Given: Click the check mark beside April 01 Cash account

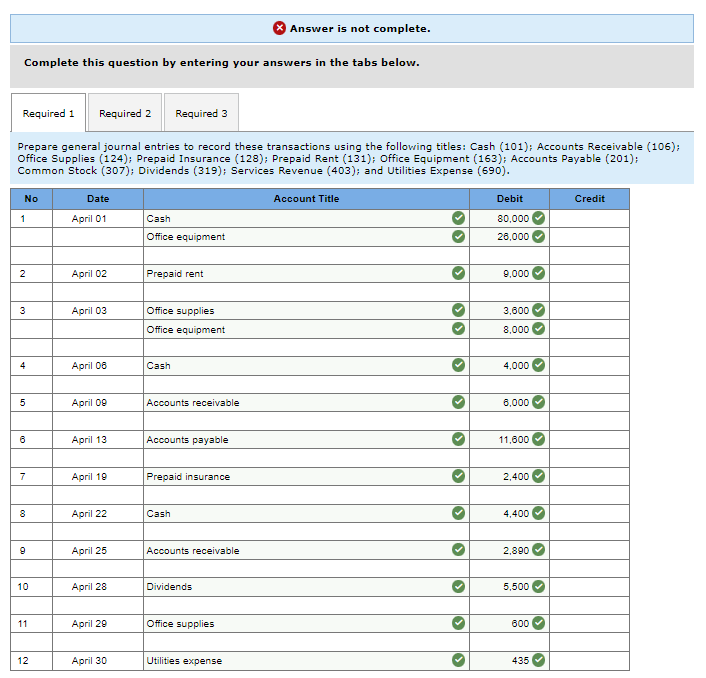Looking at the screenshot, I should 458,218.
